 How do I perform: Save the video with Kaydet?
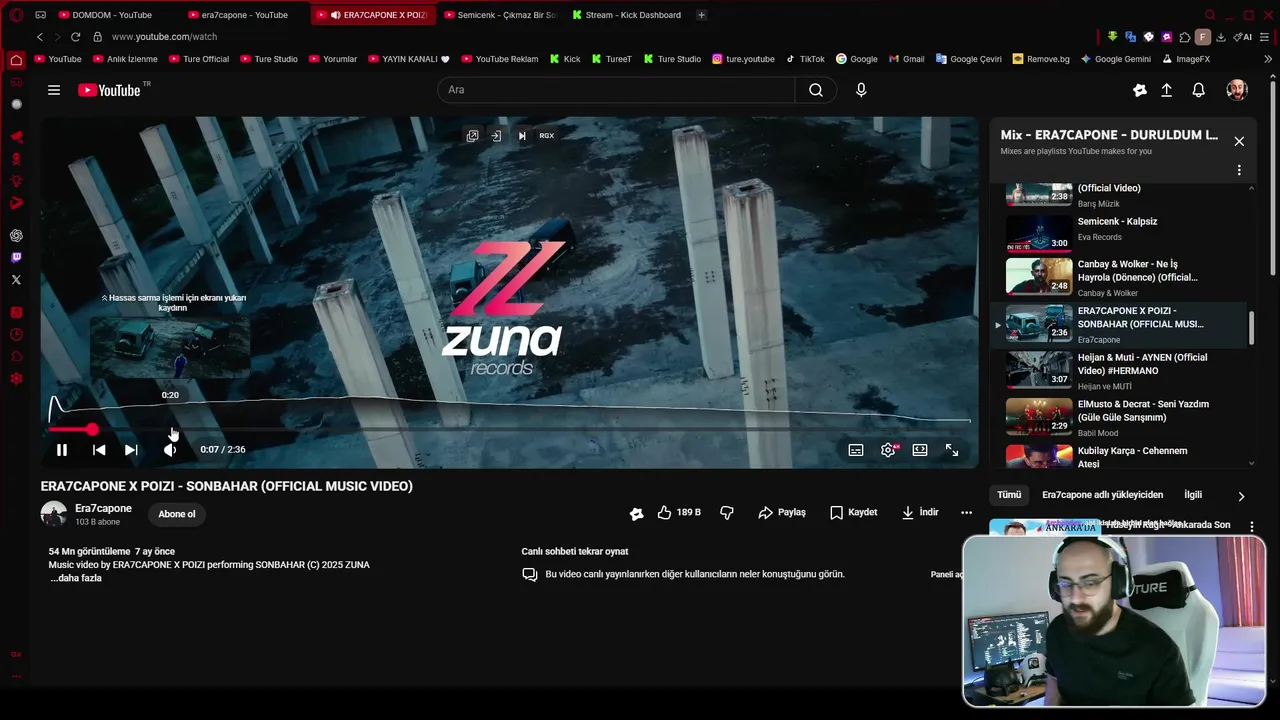click(x=854, y=513)
